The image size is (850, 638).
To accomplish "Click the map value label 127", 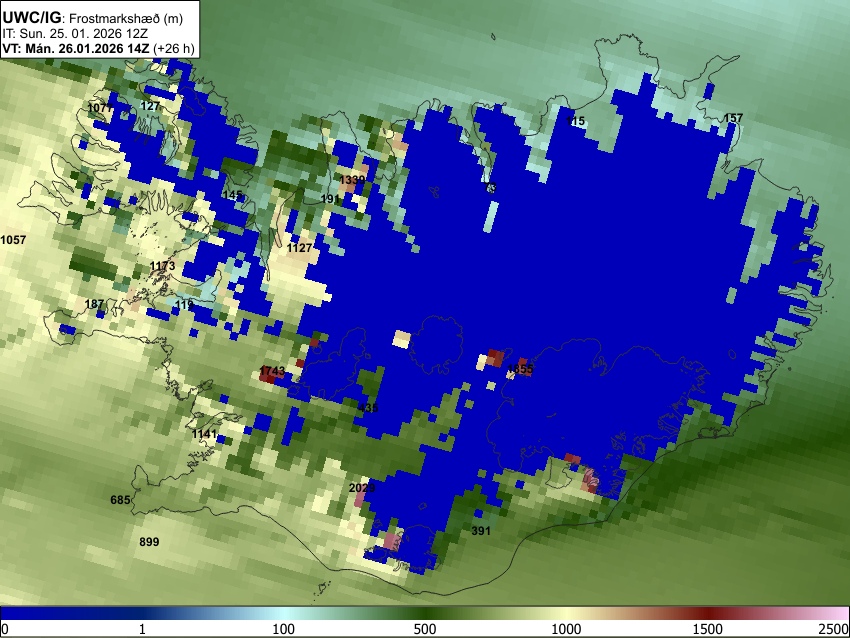I will coord(150,106).
